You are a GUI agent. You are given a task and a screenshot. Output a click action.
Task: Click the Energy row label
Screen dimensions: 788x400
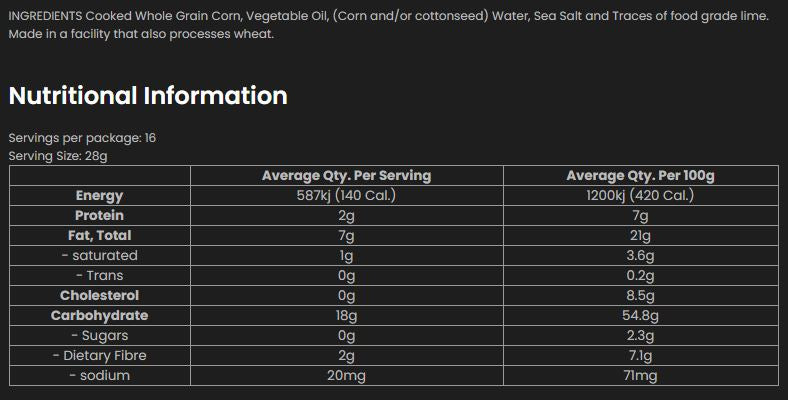click(x=99, y=196)
